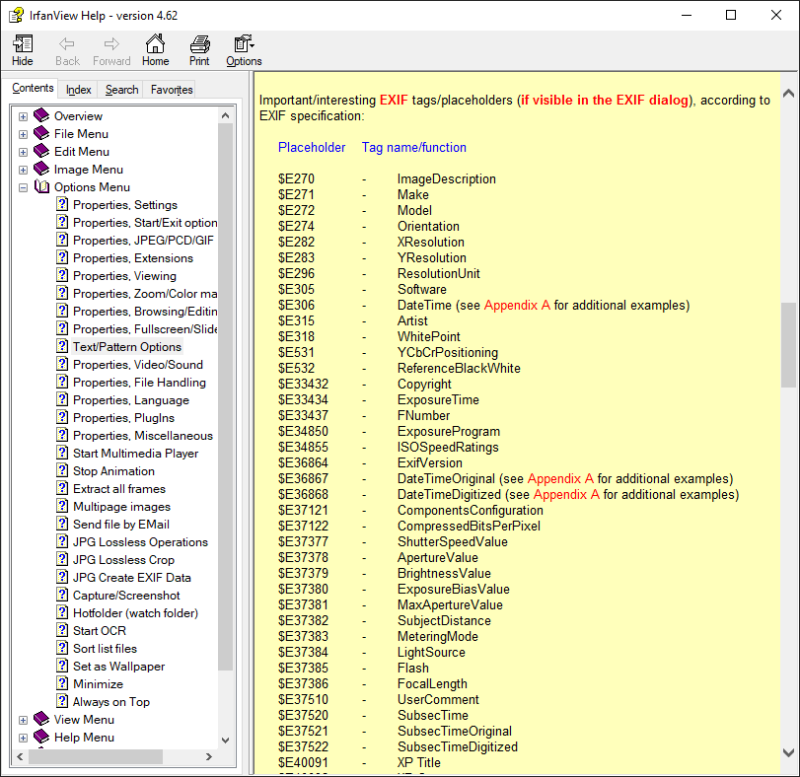Open Appendix A link in DateTimeOriginal row
The image size is (800, 777).
click(x=560, y=479)
